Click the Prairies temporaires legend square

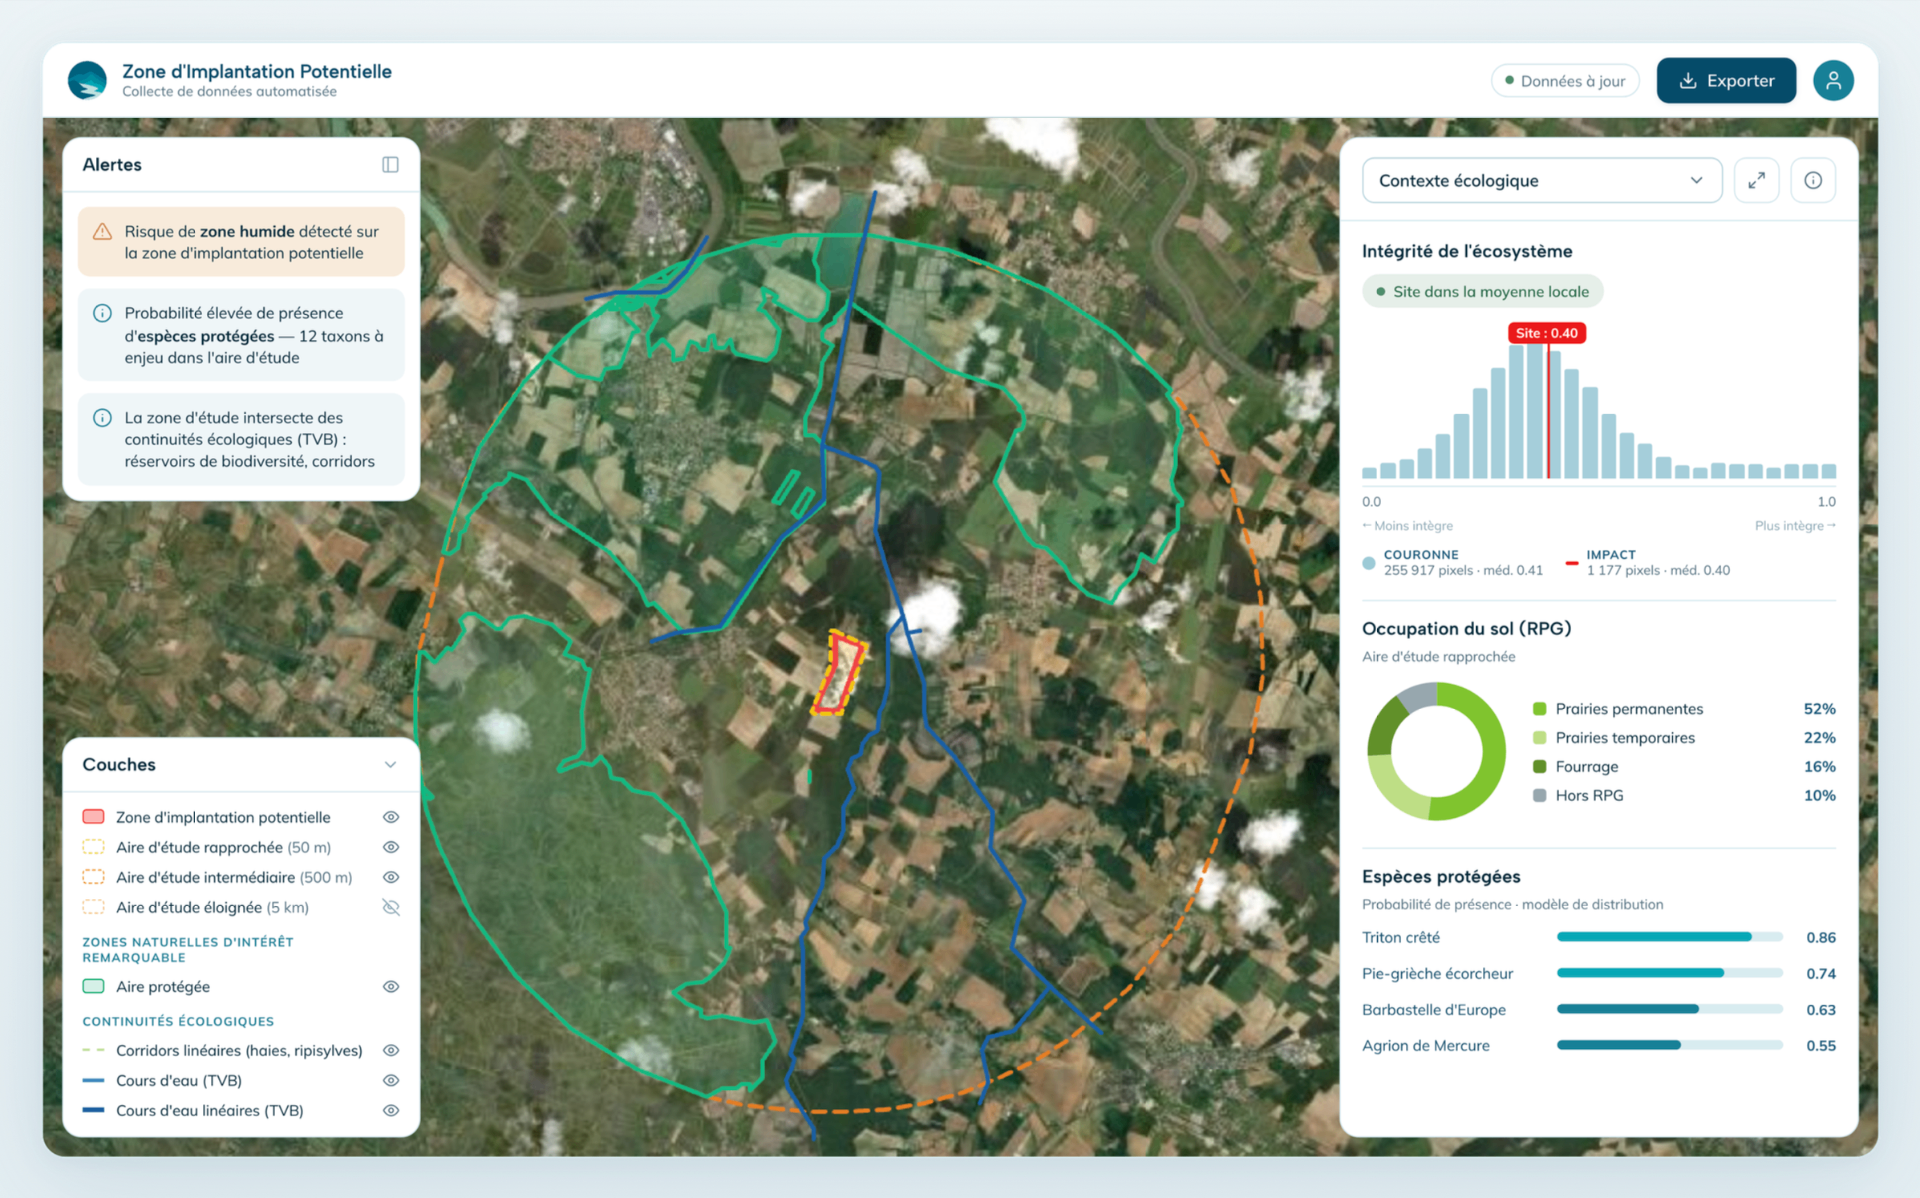(1540, 738)
